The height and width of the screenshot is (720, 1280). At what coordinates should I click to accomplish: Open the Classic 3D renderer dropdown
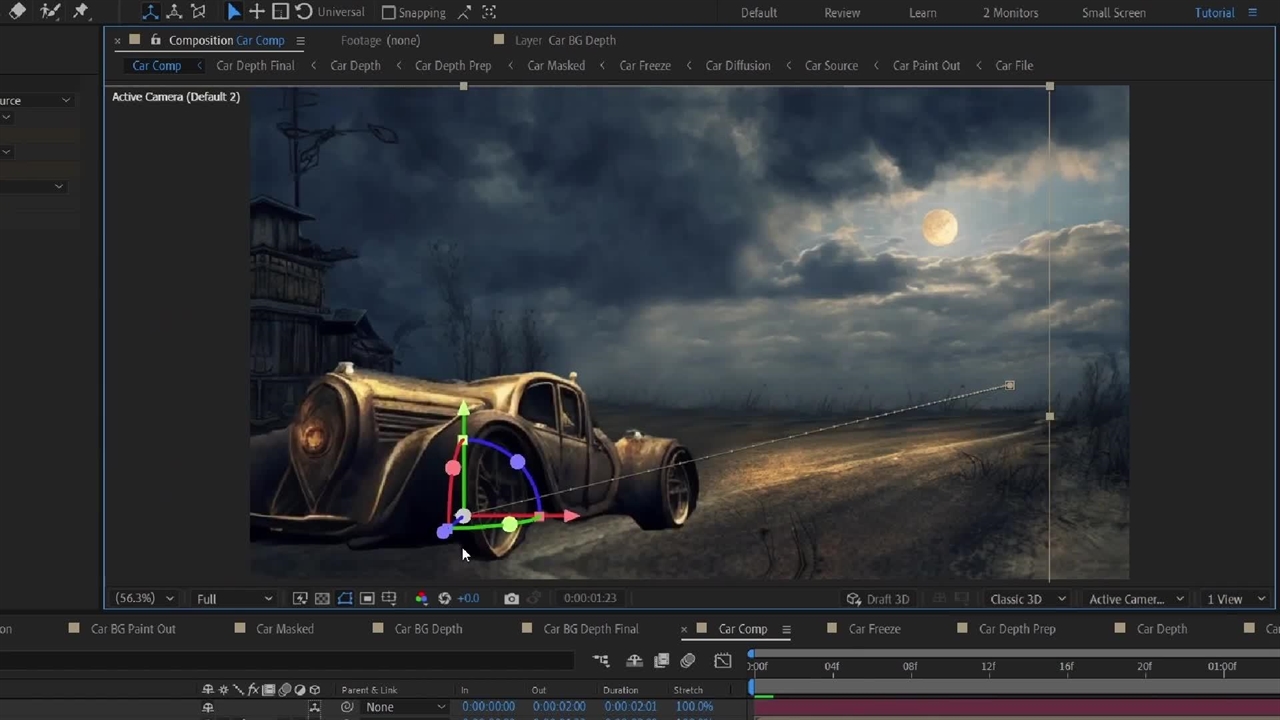point(1027,599)
